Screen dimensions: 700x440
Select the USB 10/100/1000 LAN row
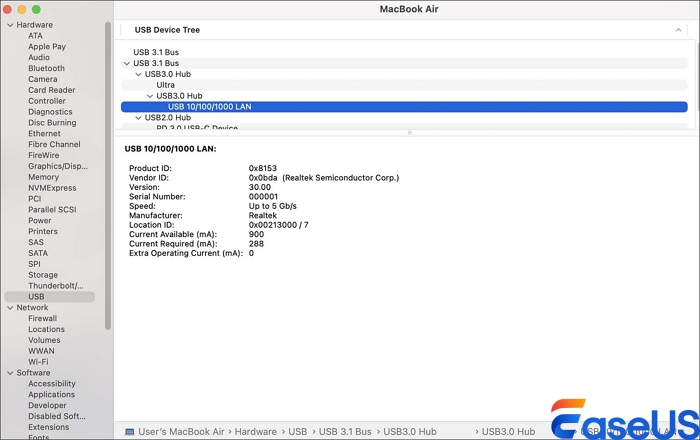click(x=404, y=107)
